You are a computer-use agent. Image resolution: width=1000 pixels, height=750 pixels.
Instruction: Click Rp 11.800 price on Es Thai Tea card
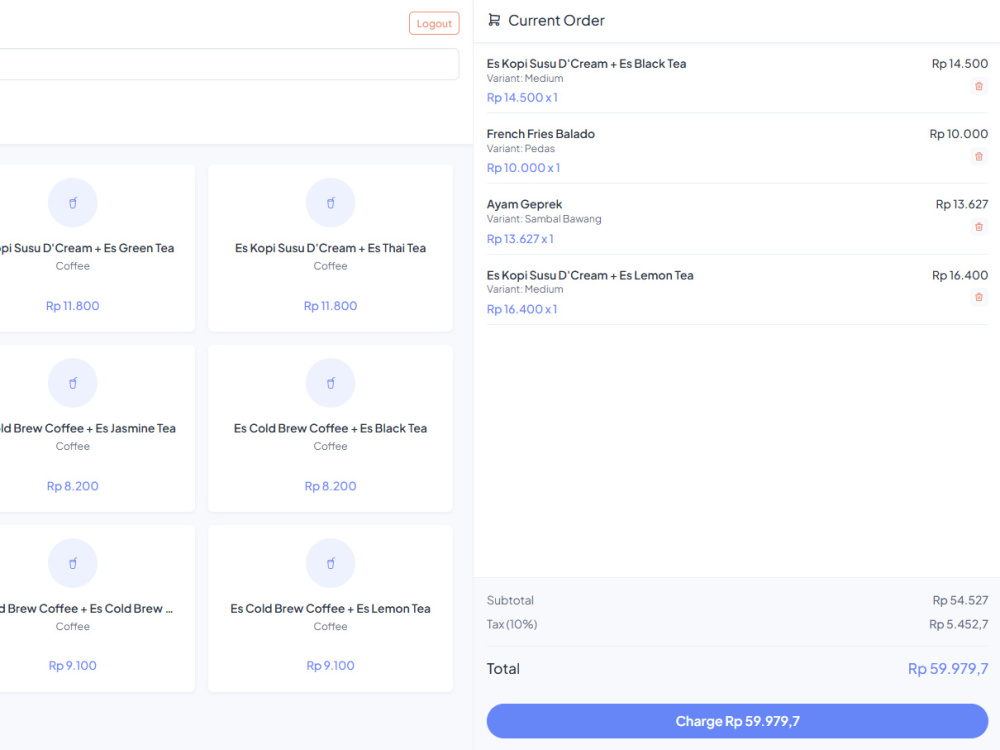(330, 306)
